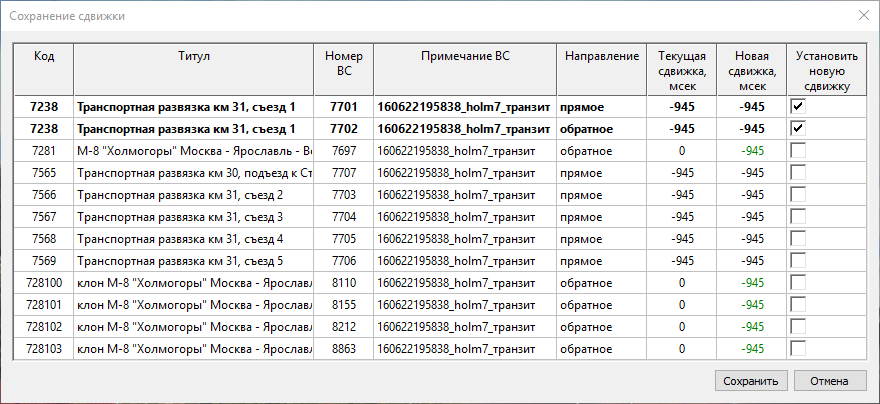This screenshot has width=880, height=404.
Task: Enable new shift checkbox for row 7697
Action: click(x=798, y=150)
